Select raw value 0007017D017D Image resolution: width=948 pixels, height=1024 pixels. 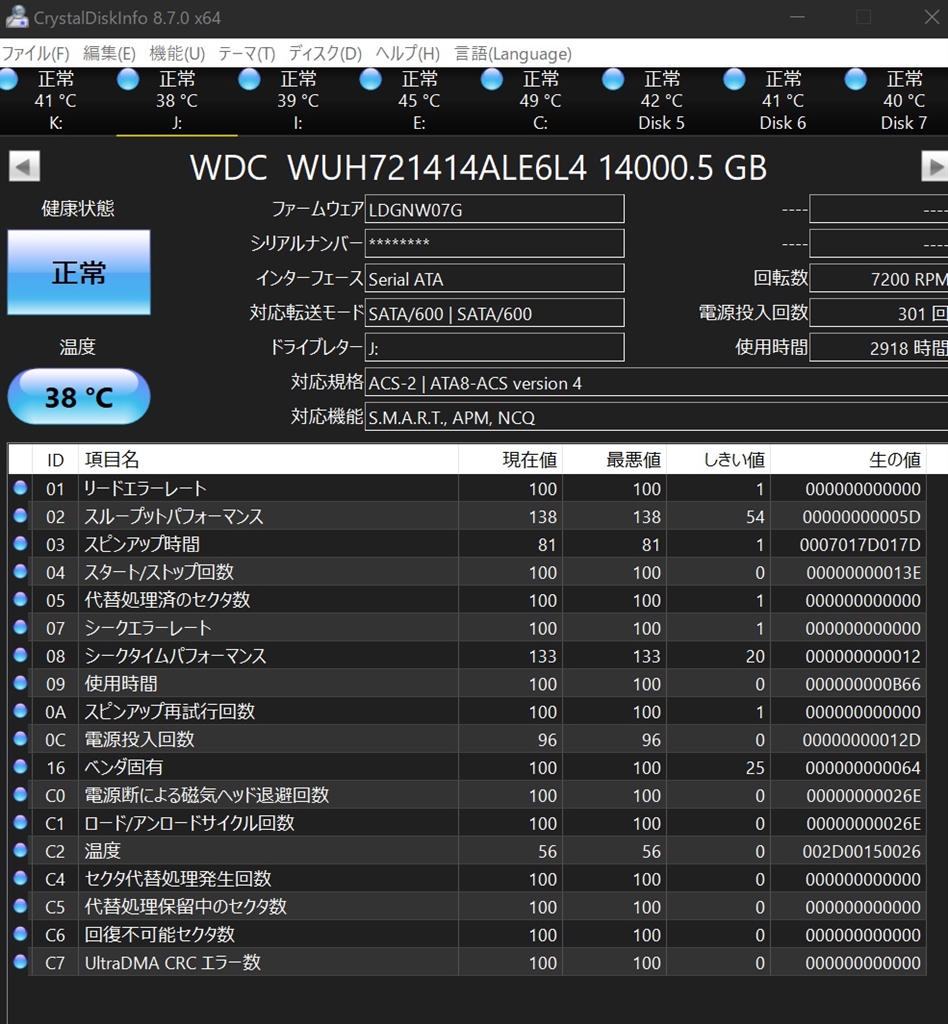click(860, 545)
